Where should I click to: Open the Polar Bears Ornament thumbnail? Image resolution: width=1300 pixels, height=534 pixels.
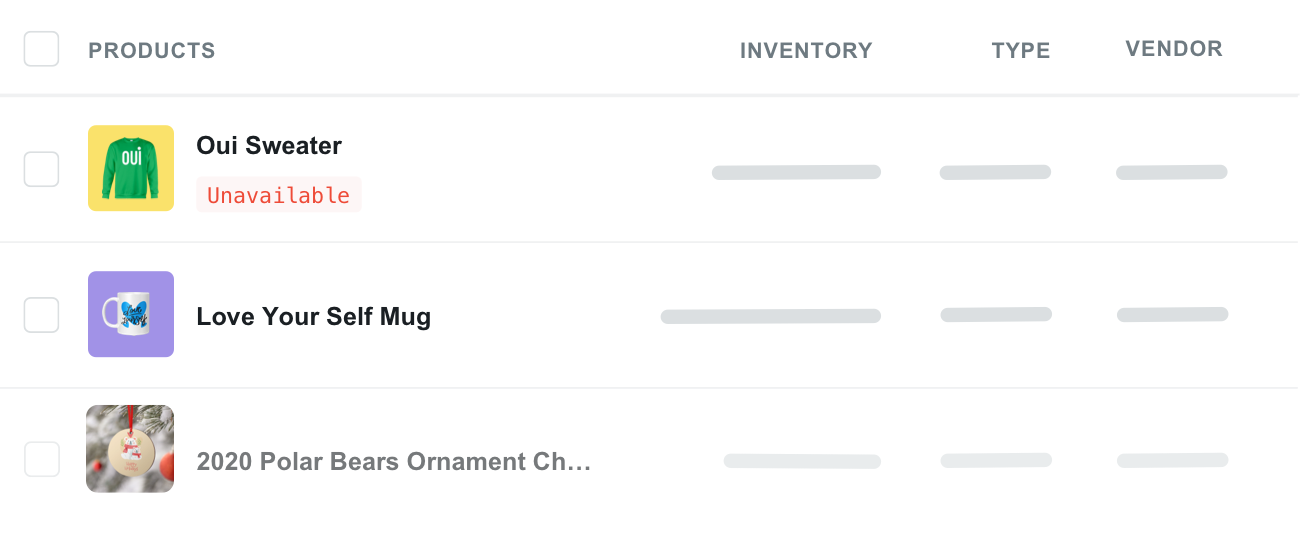coord(131,448)
